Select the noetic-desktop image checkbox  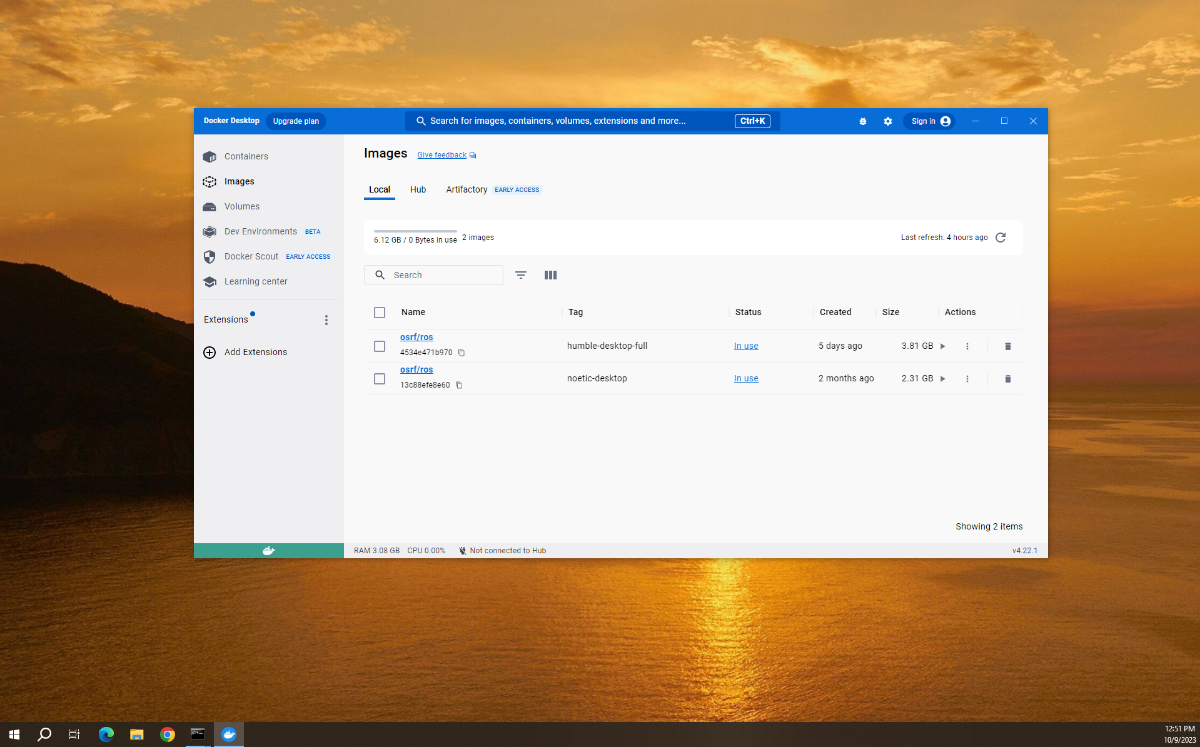point(379,379)
